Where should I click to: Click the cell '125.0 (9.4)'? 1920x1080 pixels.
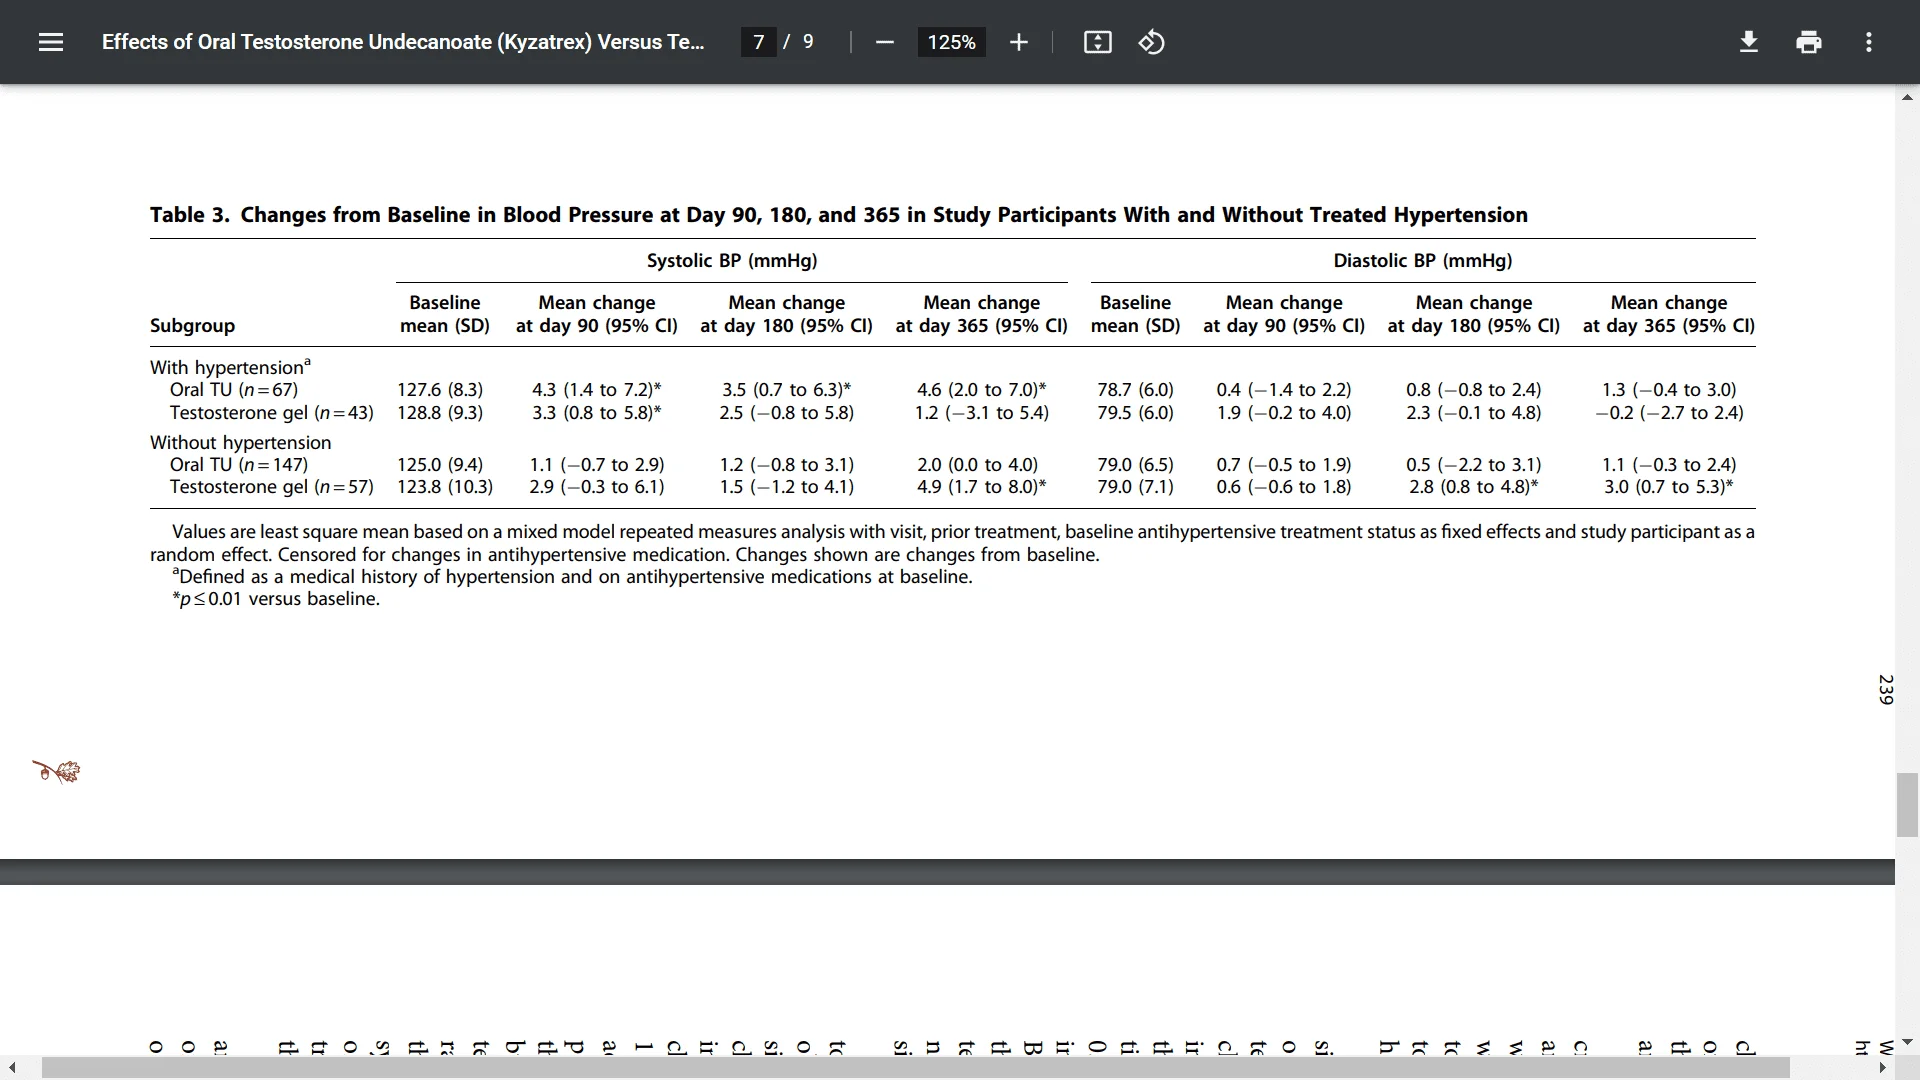coord(440,465)
